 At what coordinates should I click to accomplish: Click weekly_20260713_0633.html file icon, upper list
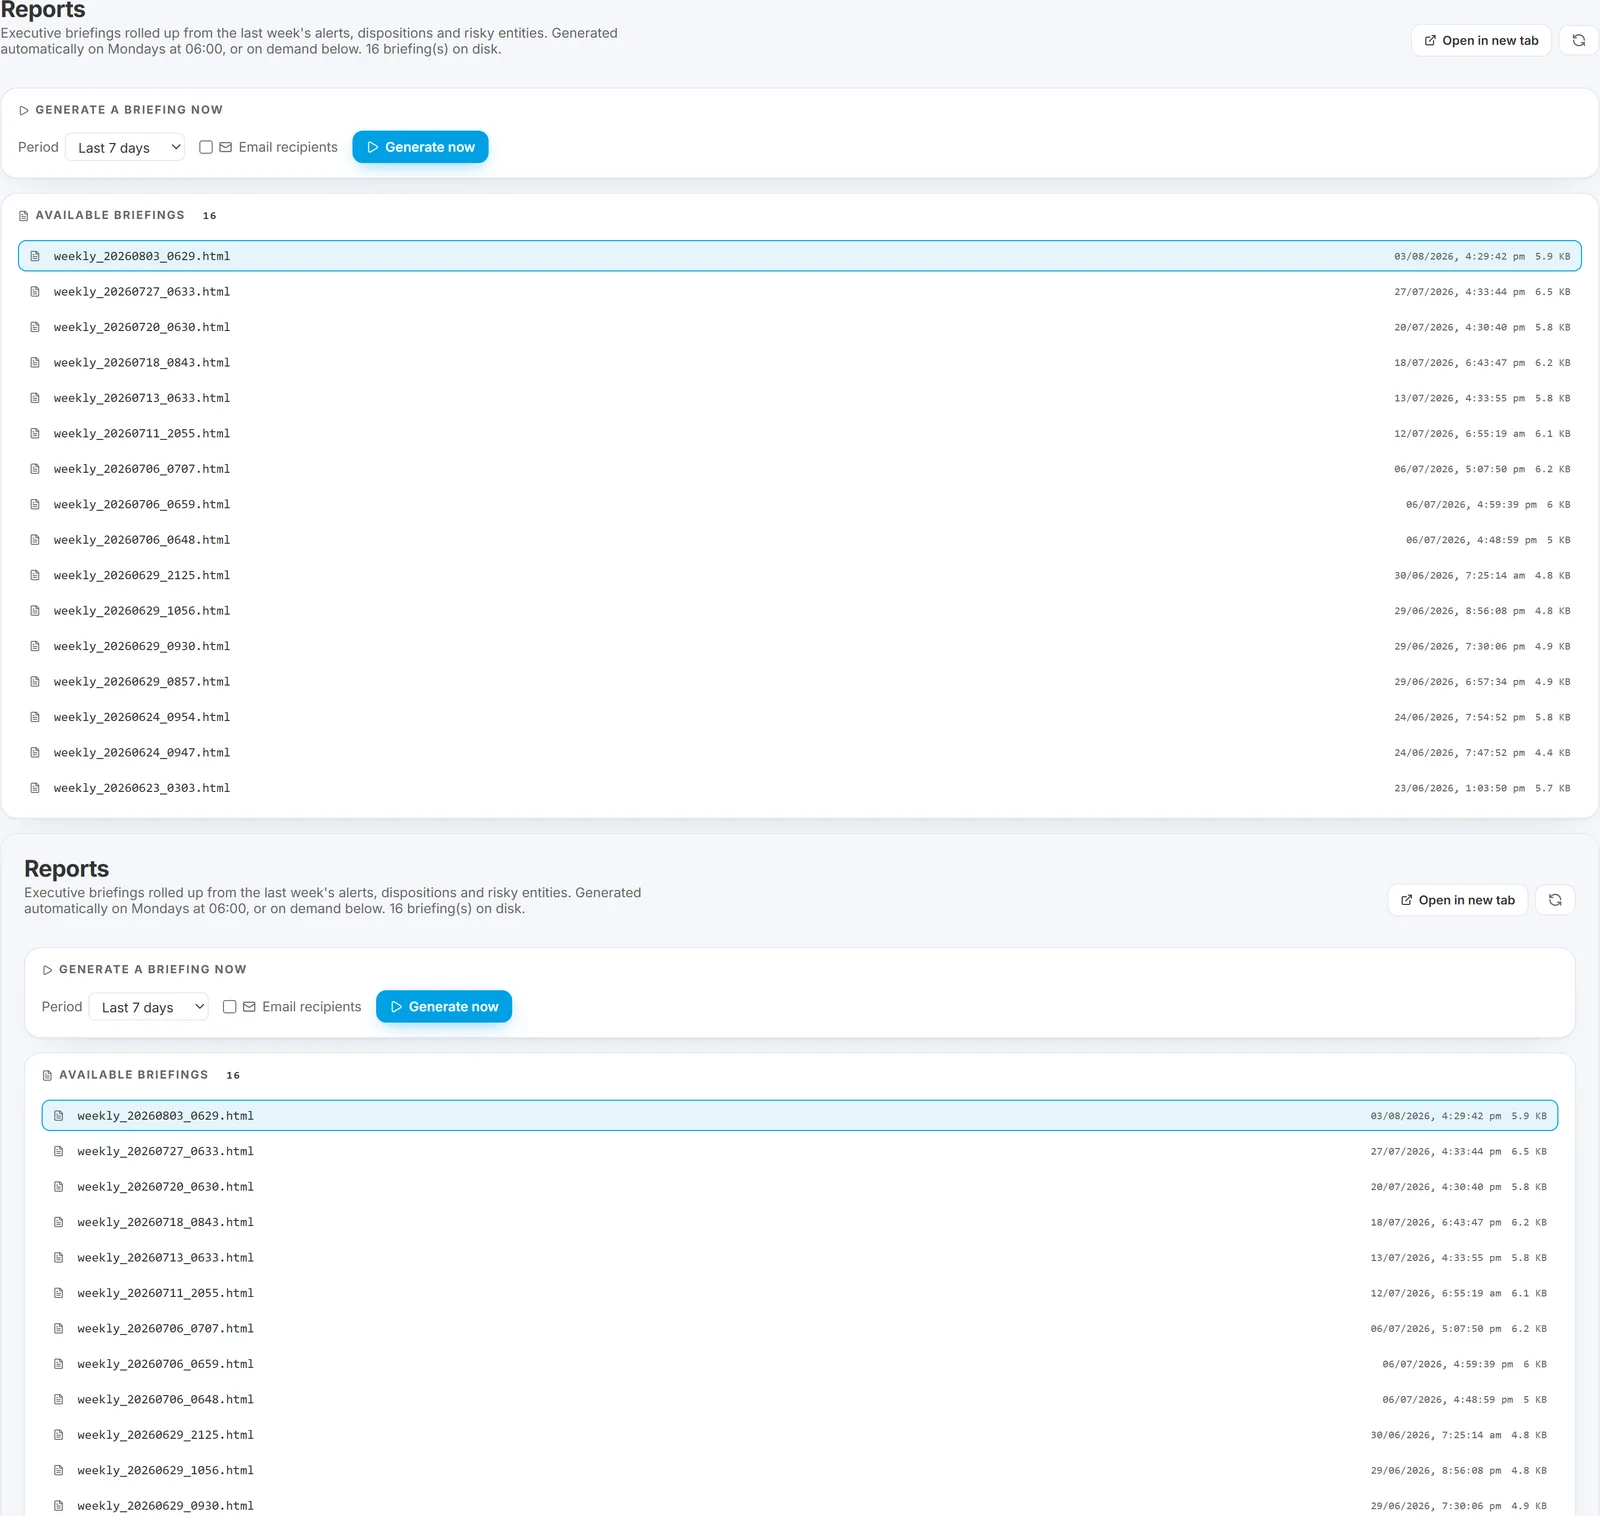pyautogui.click(x=35, y=398)
